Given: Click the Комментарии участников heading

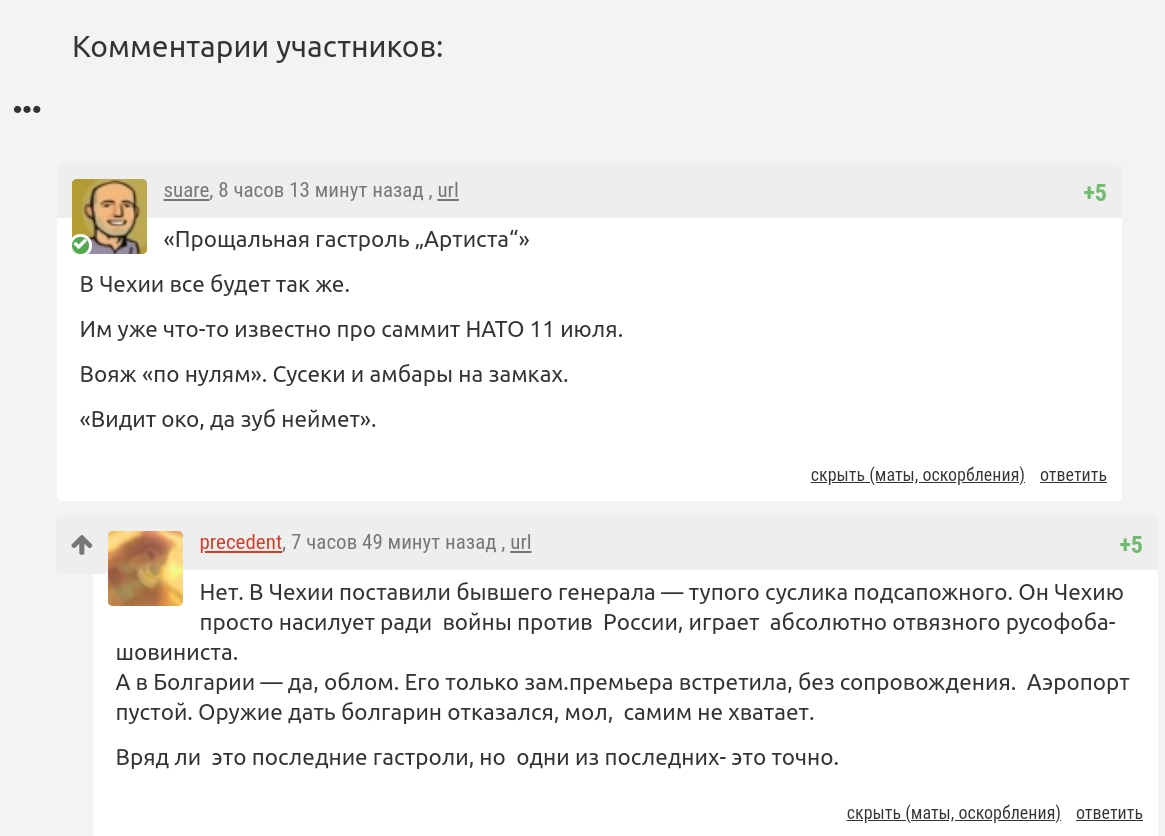Looking at the screenshot, I should [258, 47].
